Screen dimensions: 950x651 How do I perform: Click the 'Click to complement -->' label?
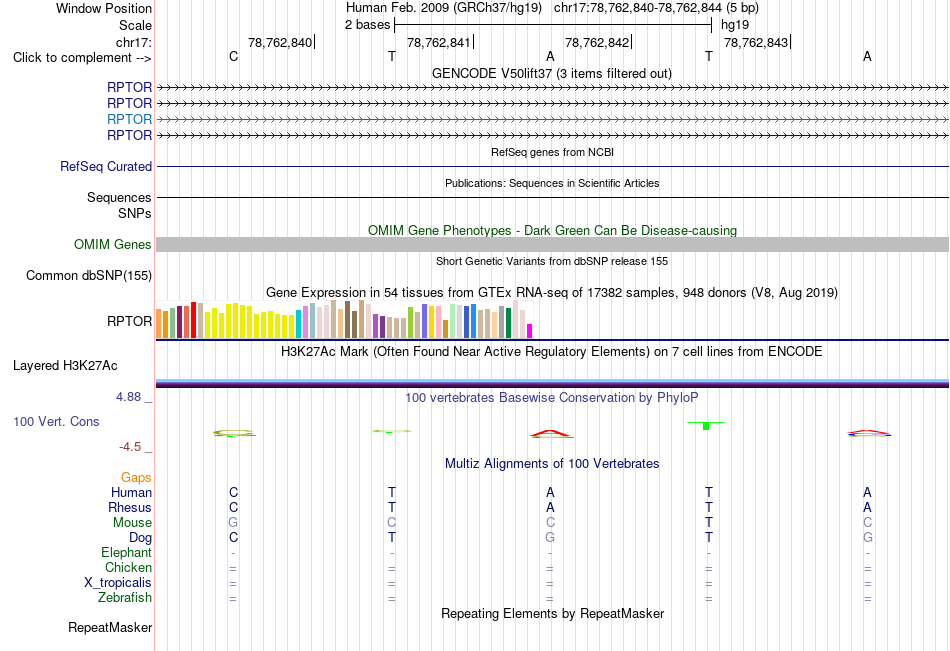pyautogui.click(x=82, y=58)
